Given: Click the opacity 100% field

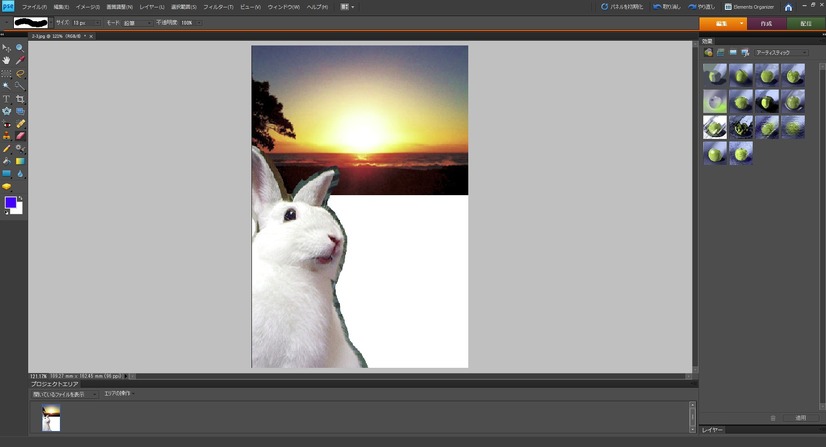Looking at the screenshot, I should [x=187, y=23].
